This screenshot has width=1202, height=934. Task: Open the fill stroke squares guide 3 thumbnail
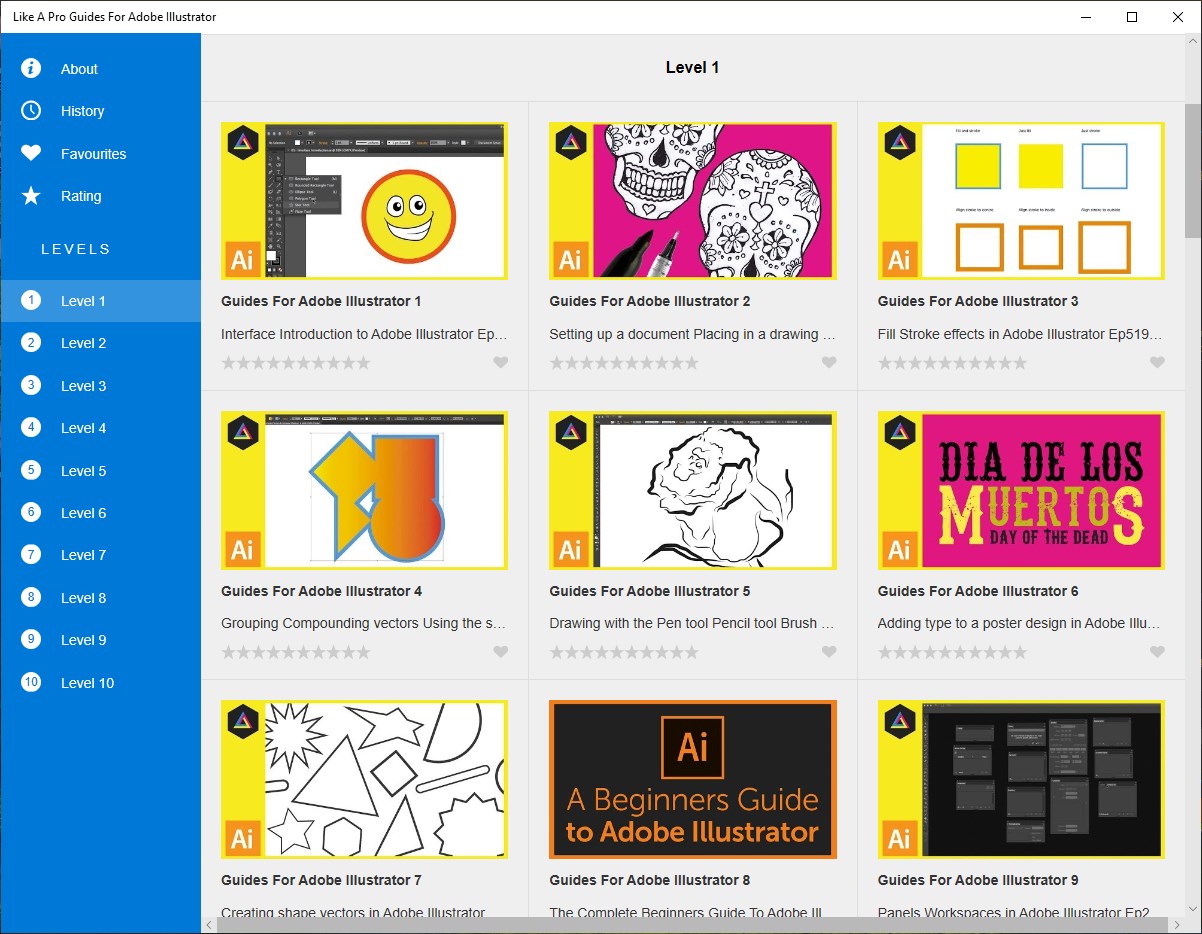(x=1021, y=200)
